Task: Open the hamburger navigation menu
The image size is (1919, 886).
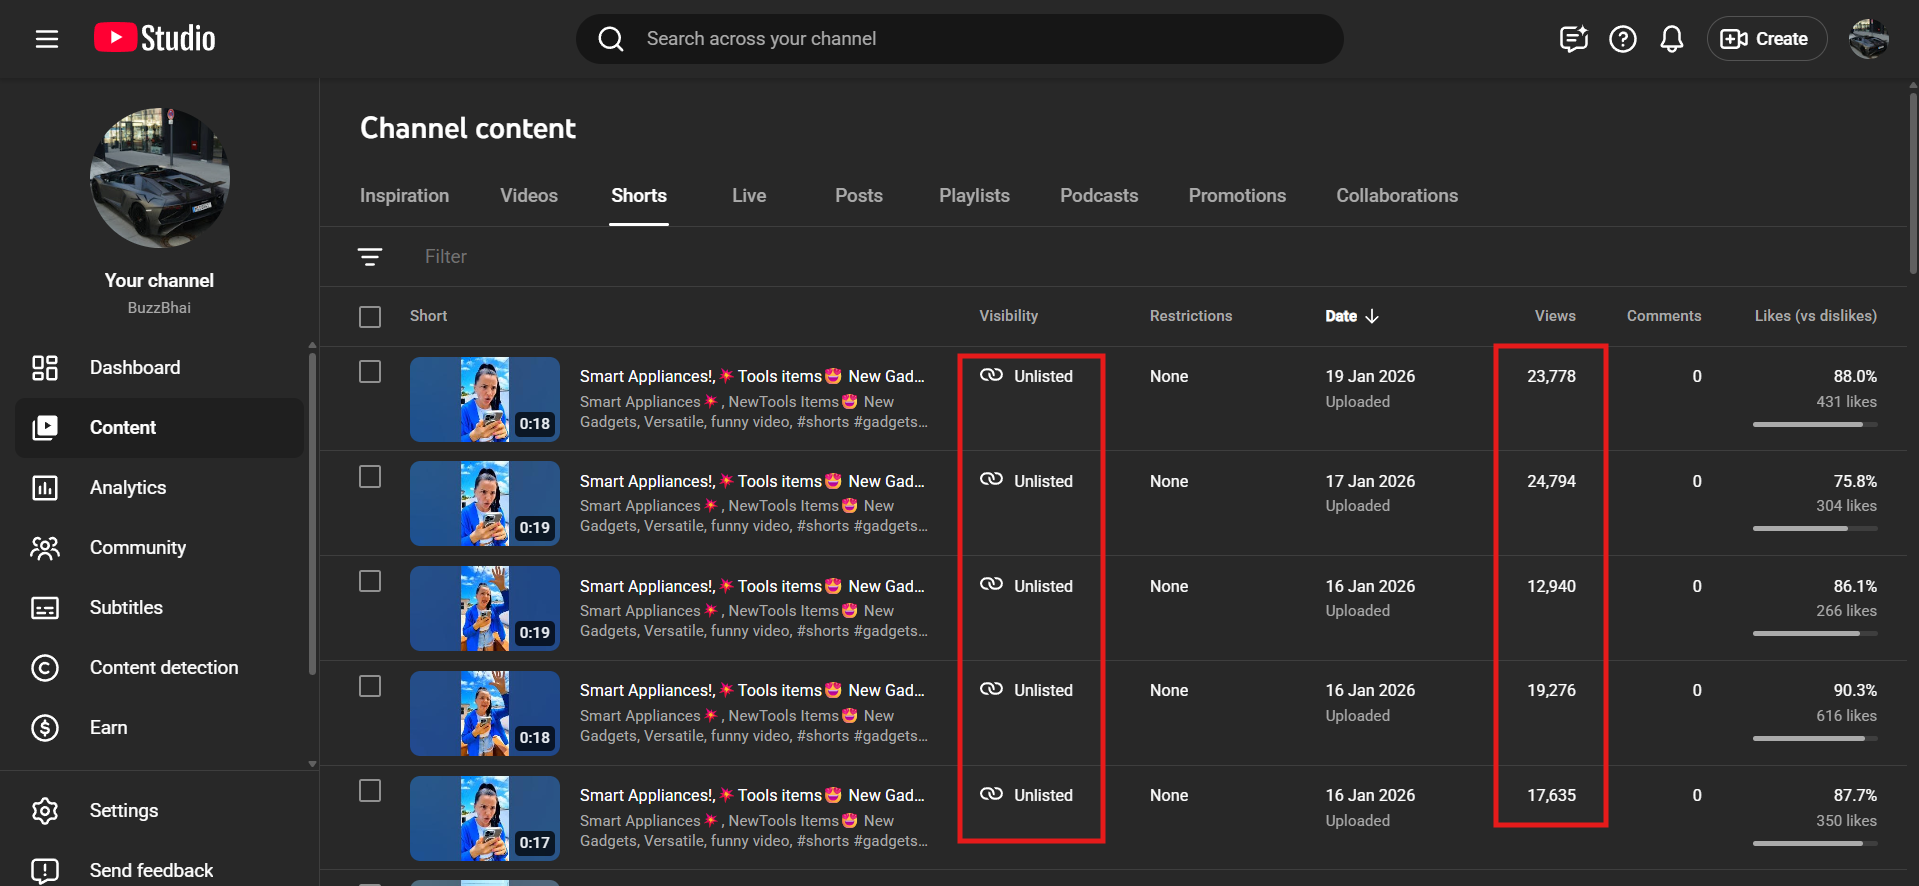Action: point(47,39)
